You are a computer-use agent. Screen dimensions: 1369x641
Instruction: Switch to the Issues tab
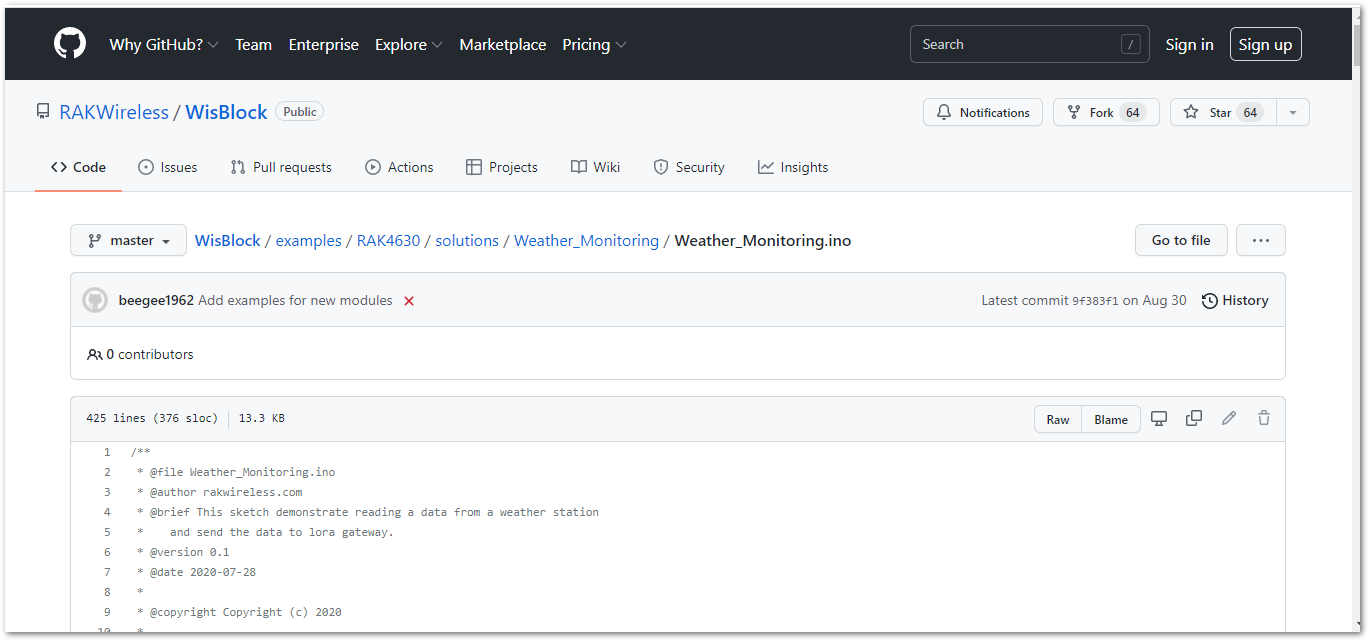click(x=168, y=167)
